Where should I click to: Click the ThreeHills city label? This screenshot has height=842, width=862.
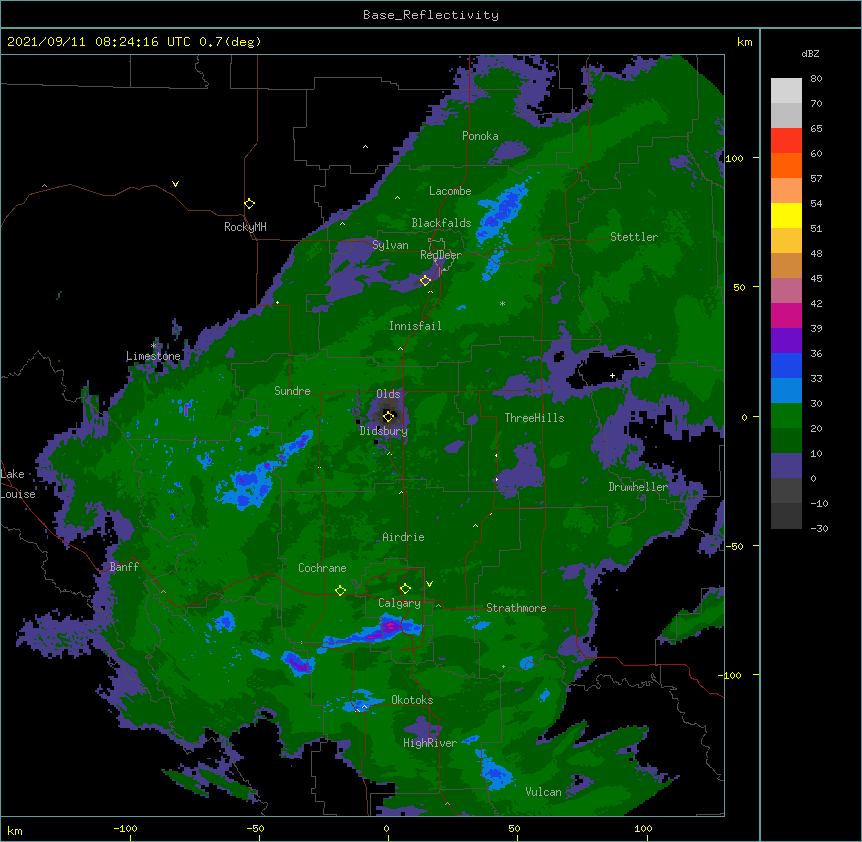coord(534,418)
